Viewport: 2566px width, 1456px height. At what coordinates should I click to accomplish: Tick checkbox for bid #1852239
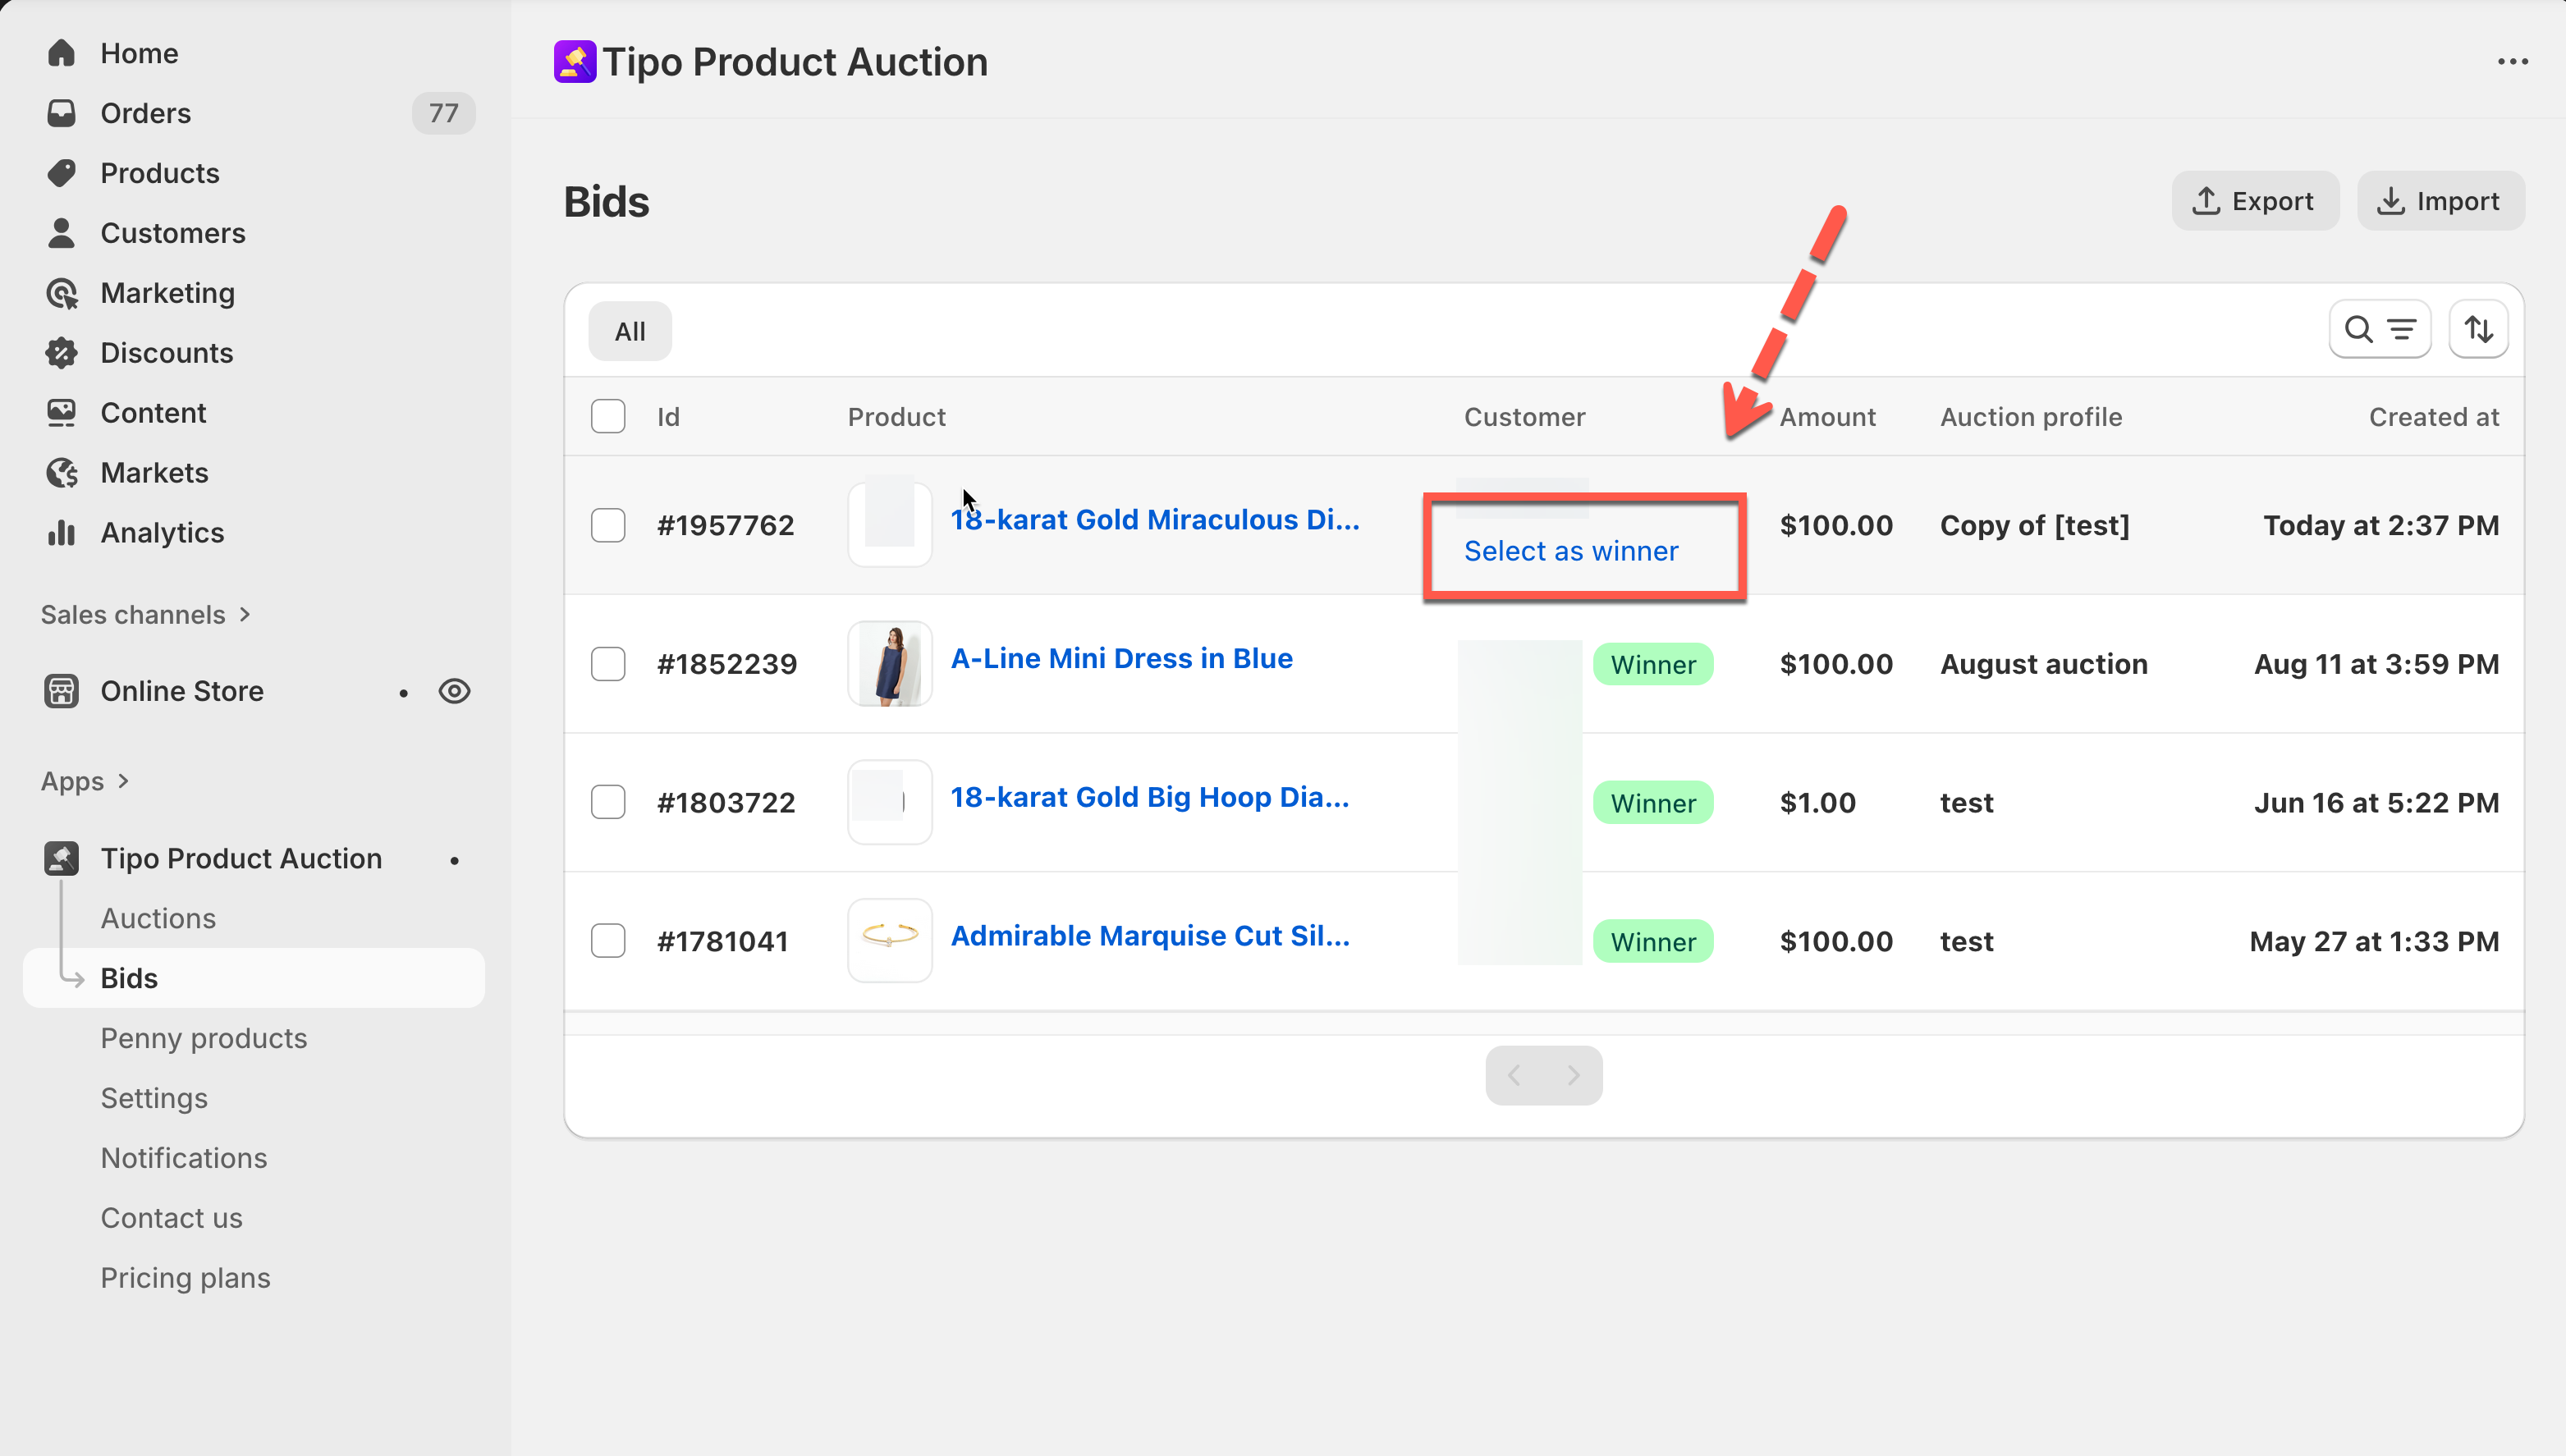tap(608, 664)
